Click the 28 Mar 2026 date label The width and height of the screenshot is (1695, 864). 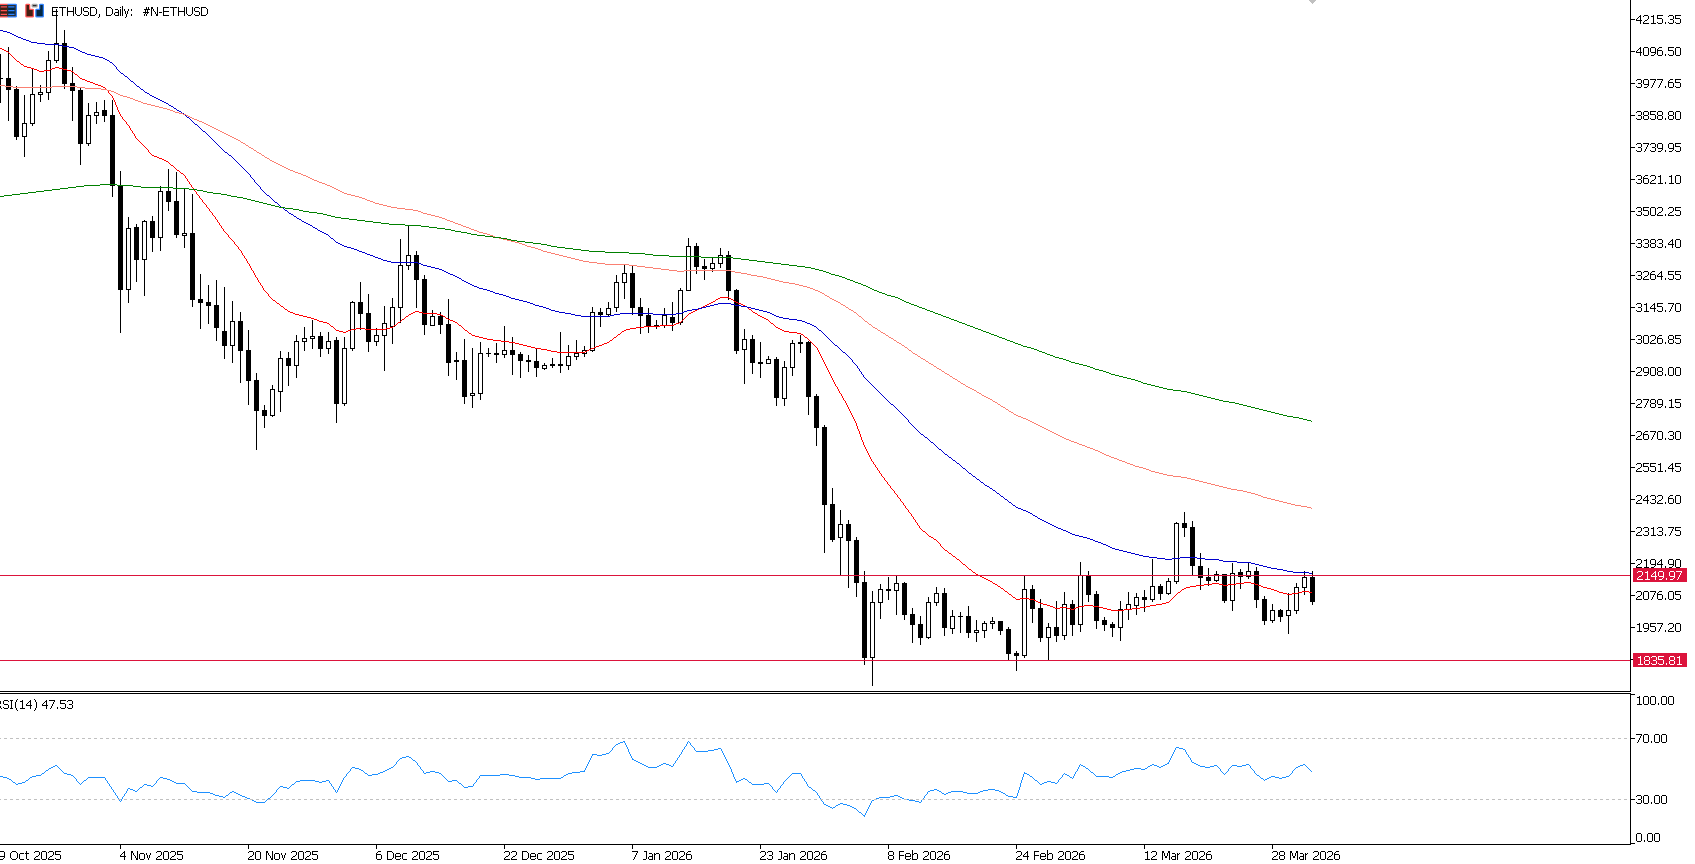tap(1306, 855)
